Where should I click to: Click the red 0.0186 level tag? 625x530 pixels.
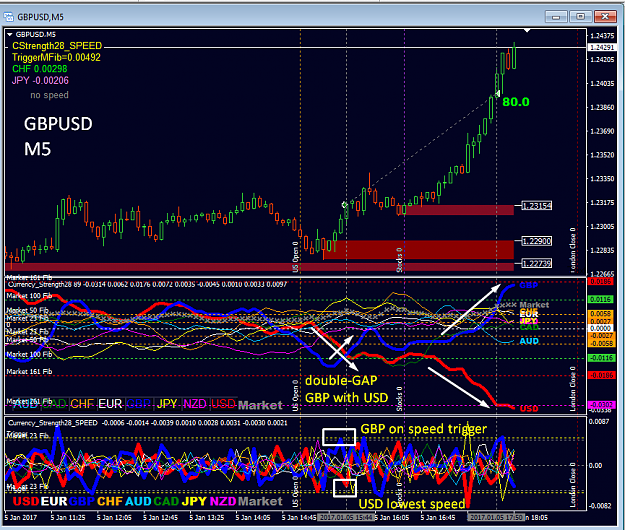601,282
